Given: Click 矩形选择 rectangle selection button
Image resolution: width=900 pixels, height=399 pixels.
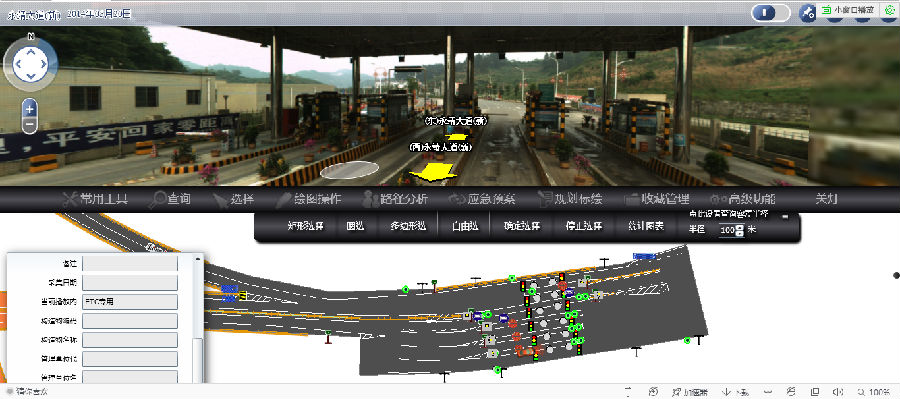Looking at the screenshot, I should (305, 226).
